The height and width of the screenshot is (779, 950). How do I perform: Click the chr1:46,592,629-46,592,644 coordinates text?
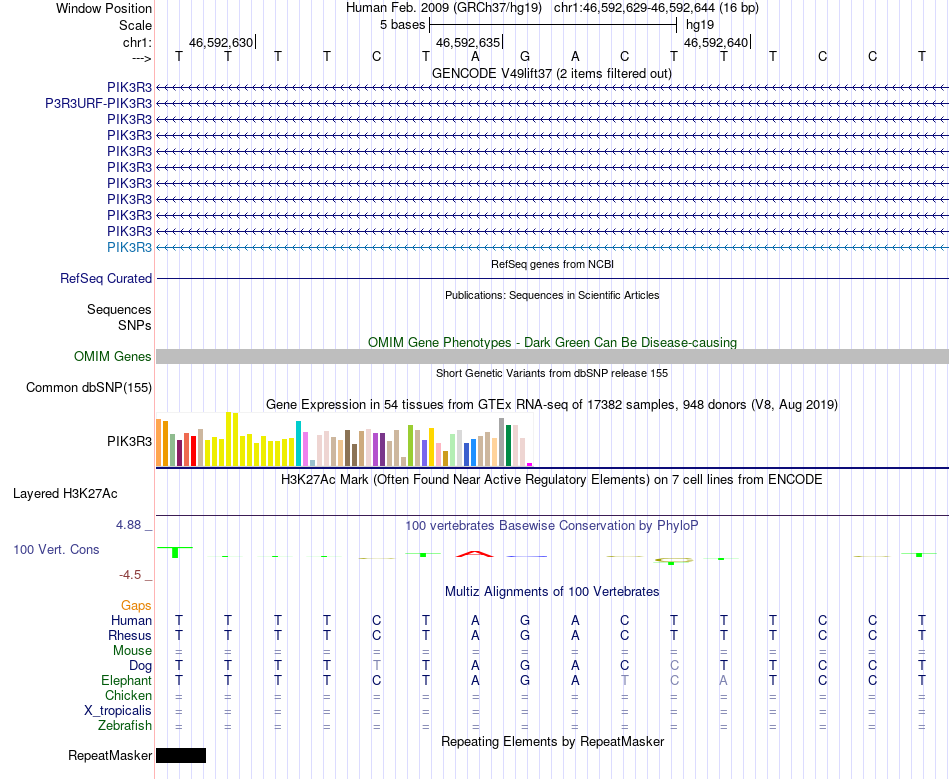coord(656,8)
